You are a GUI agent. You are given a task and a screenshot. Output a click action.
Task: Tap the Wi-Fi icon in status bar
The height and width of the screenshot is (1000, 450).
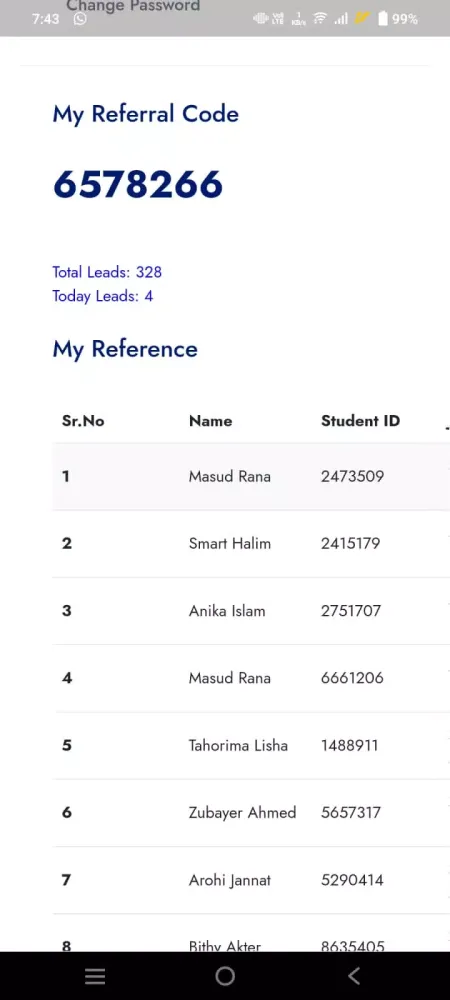(x=320, y=19)
